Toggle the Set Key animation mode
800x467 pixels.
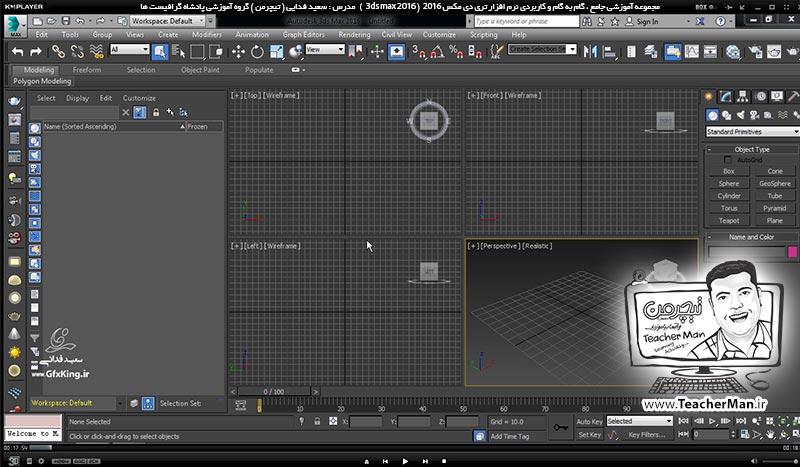(589, 435)
